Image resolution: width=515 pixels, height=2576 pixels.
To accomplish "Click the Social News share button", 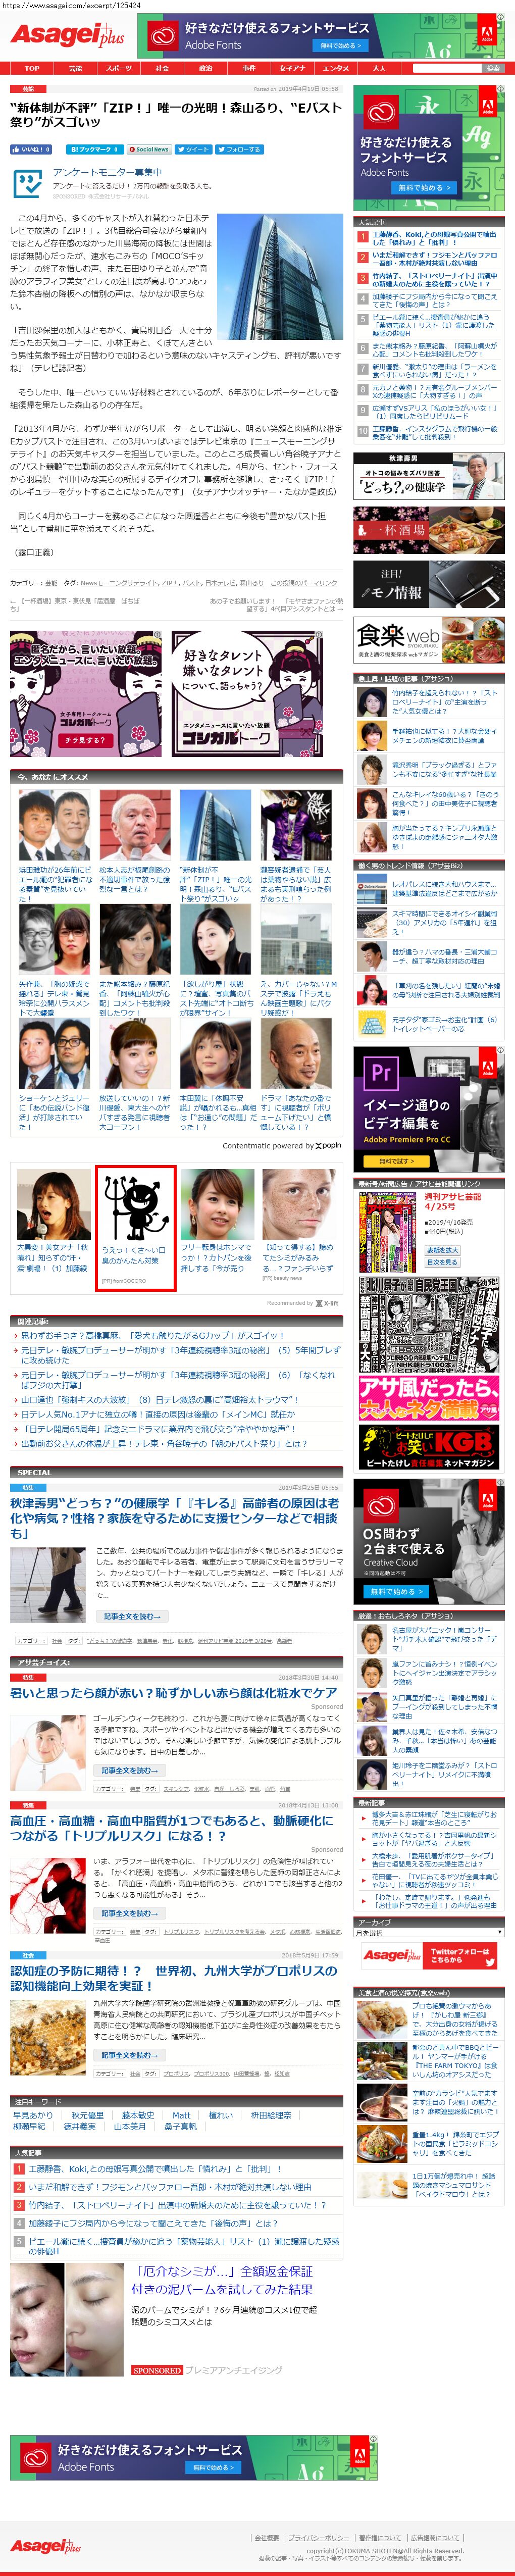I will (150, 149).
